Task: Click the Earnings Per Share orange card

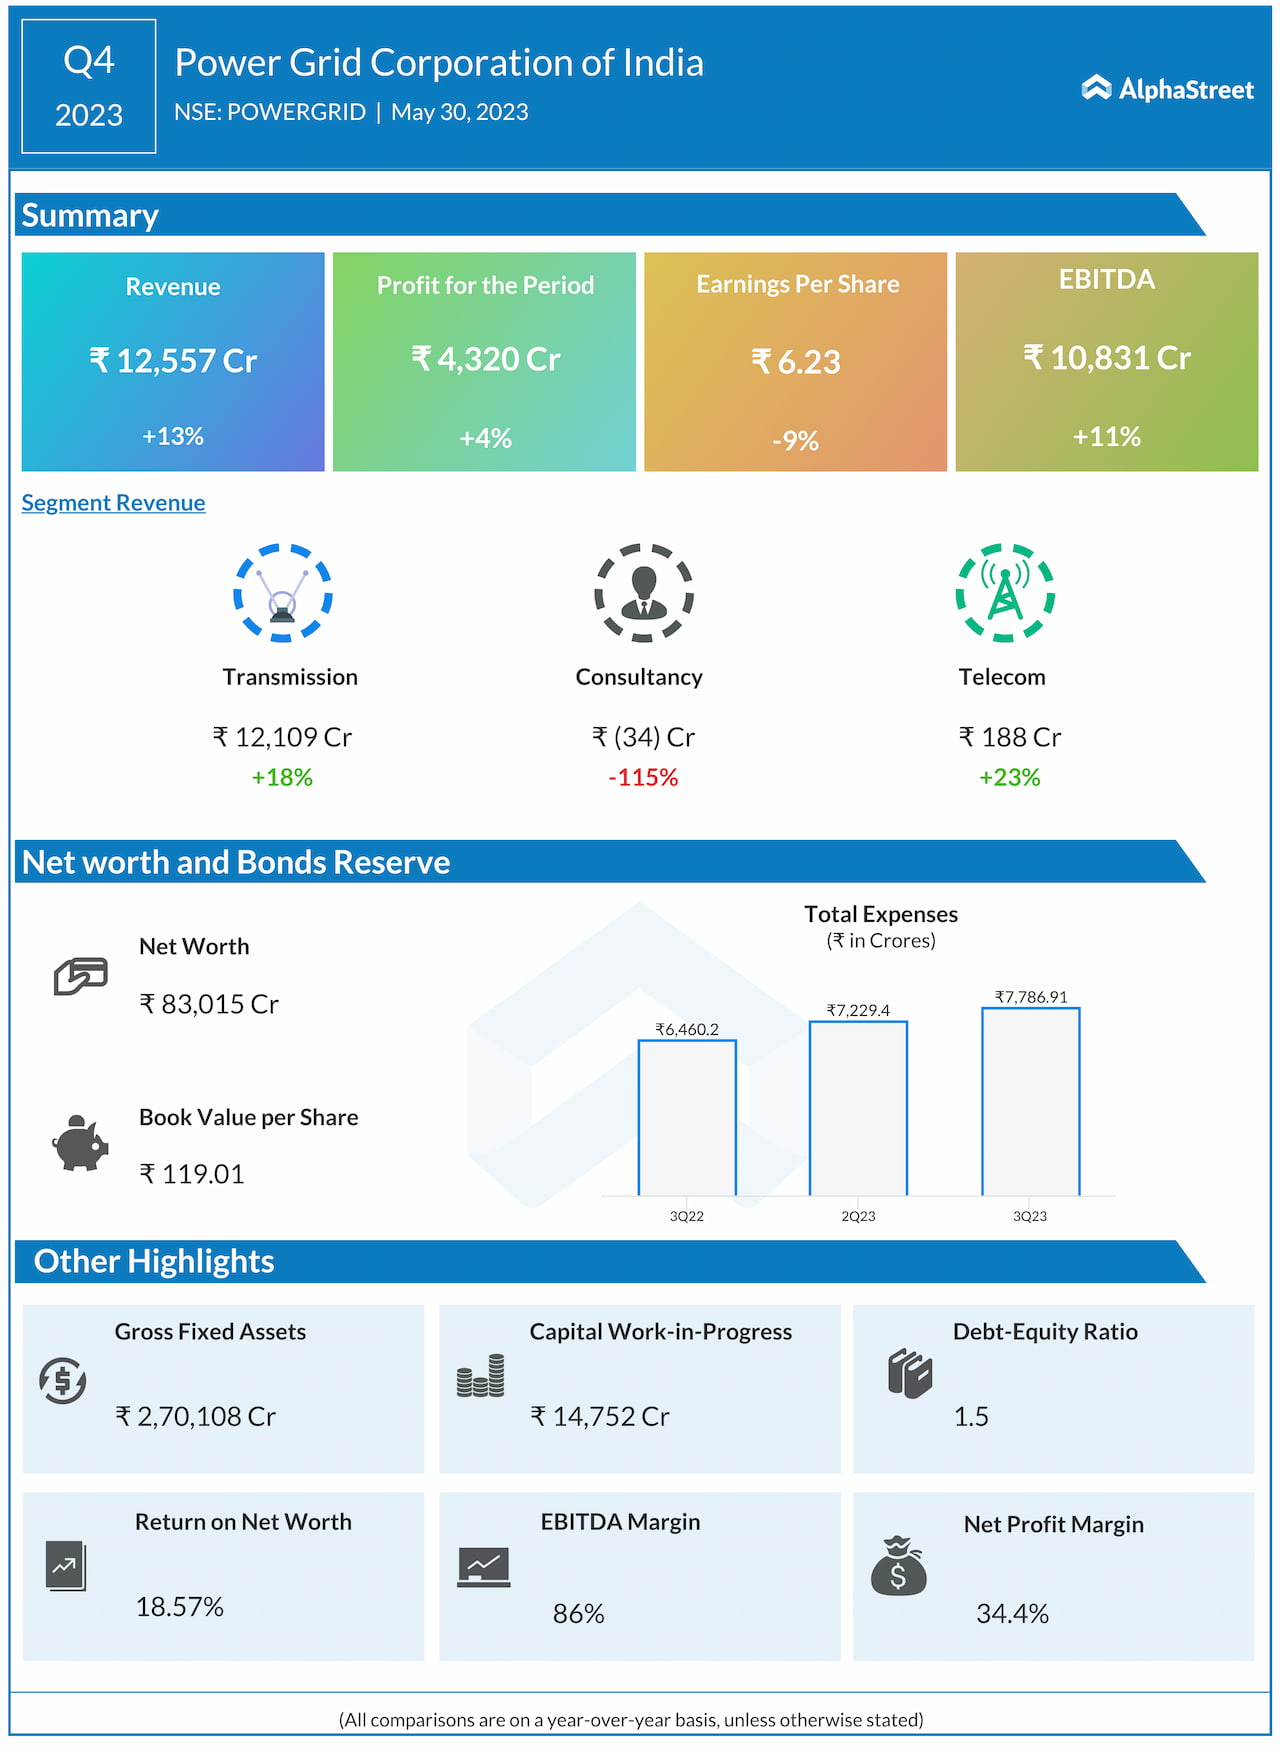Action: [x=795, y=361]
